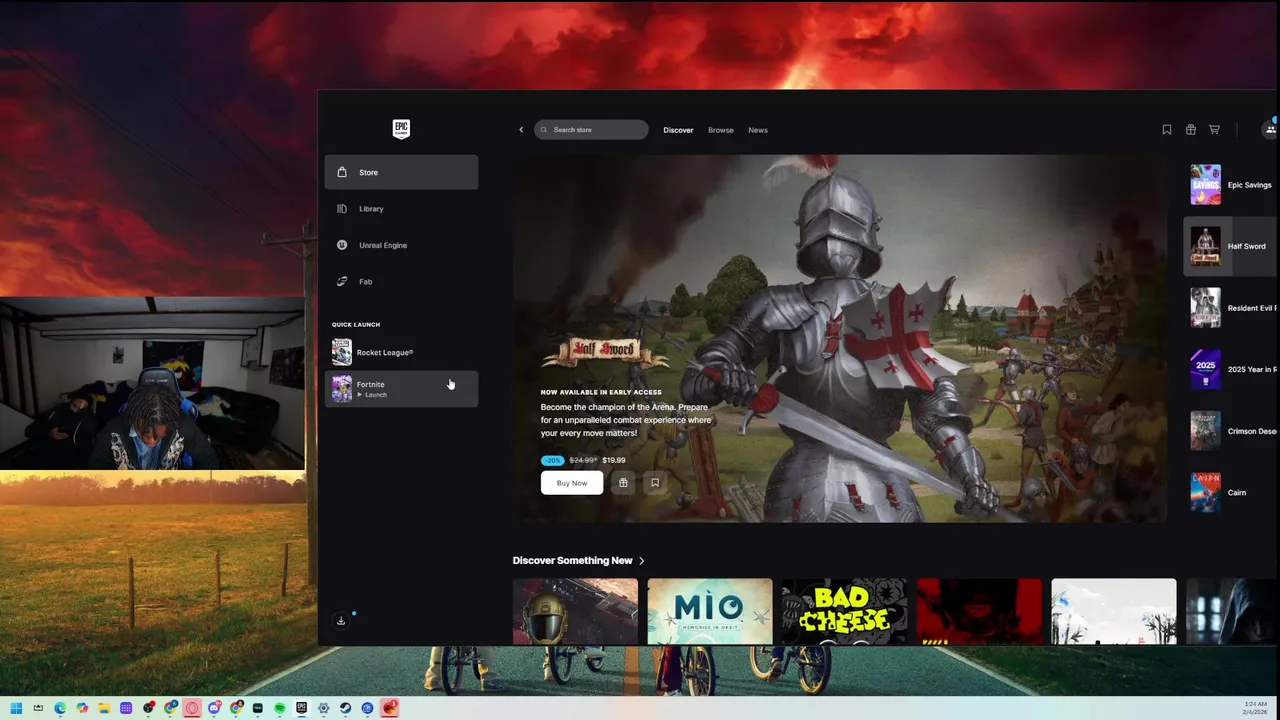The image size is (1280, 720).
Task: Open the downloads icon in sidebar
Action: pyautogui.click(x=341, y=620)
